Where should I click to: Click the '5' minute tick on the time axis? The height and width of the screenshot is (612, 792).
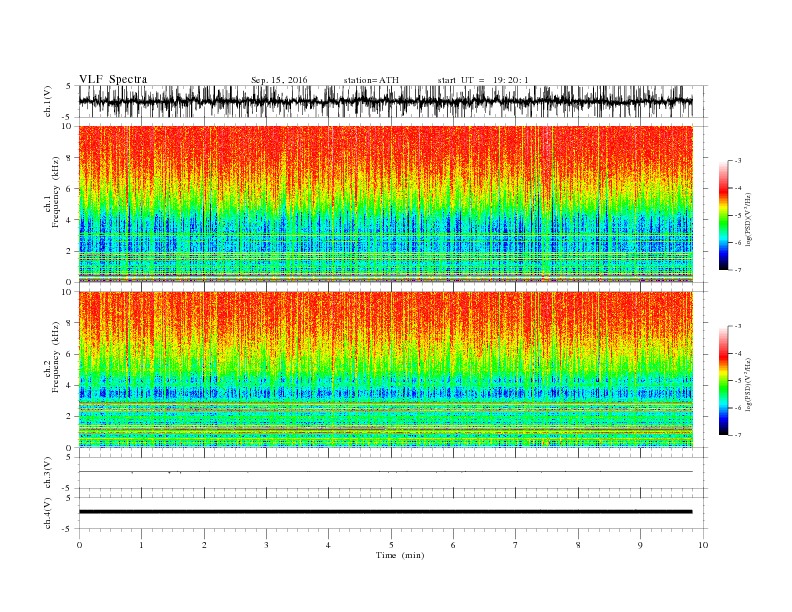(x=391, y=545)
